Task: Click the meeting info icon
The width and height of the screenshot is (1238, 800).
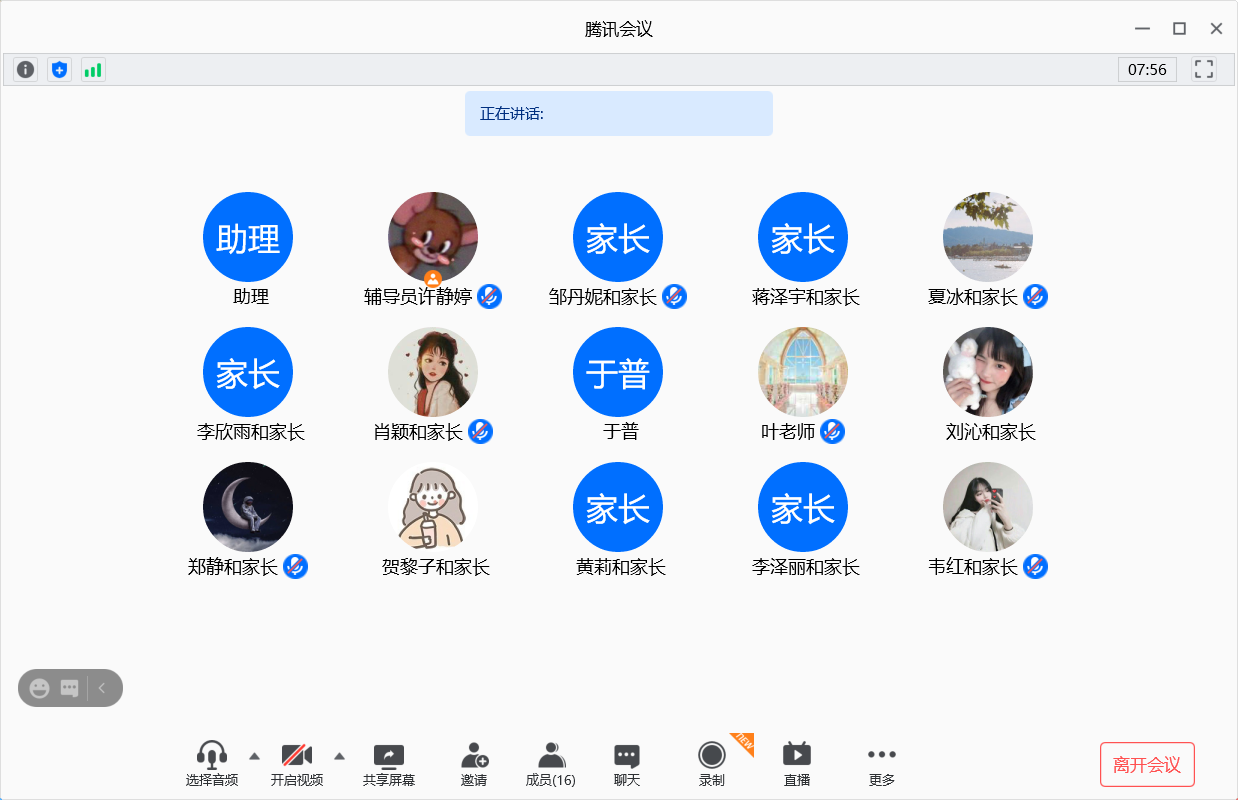Action: (26, 69)
